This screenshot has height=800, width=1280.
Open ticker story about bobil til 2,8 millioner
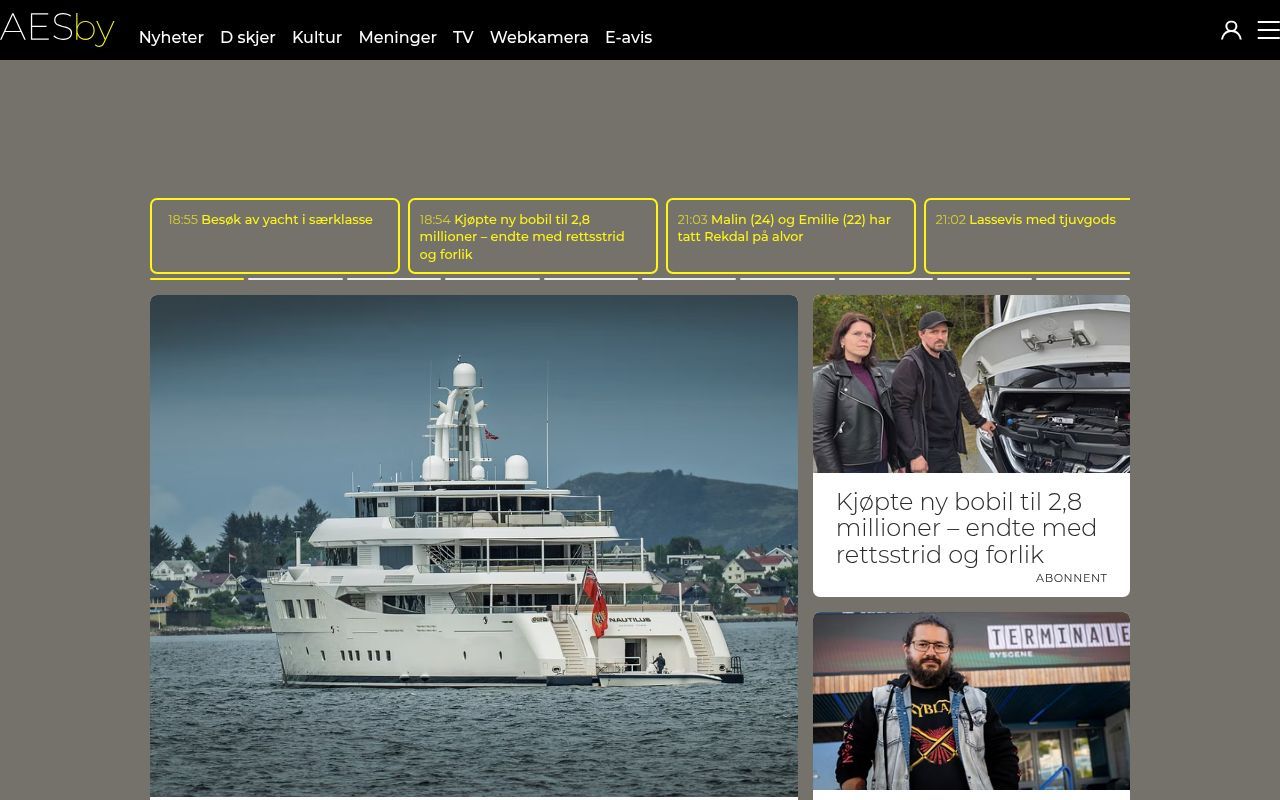tap(533, 236)
